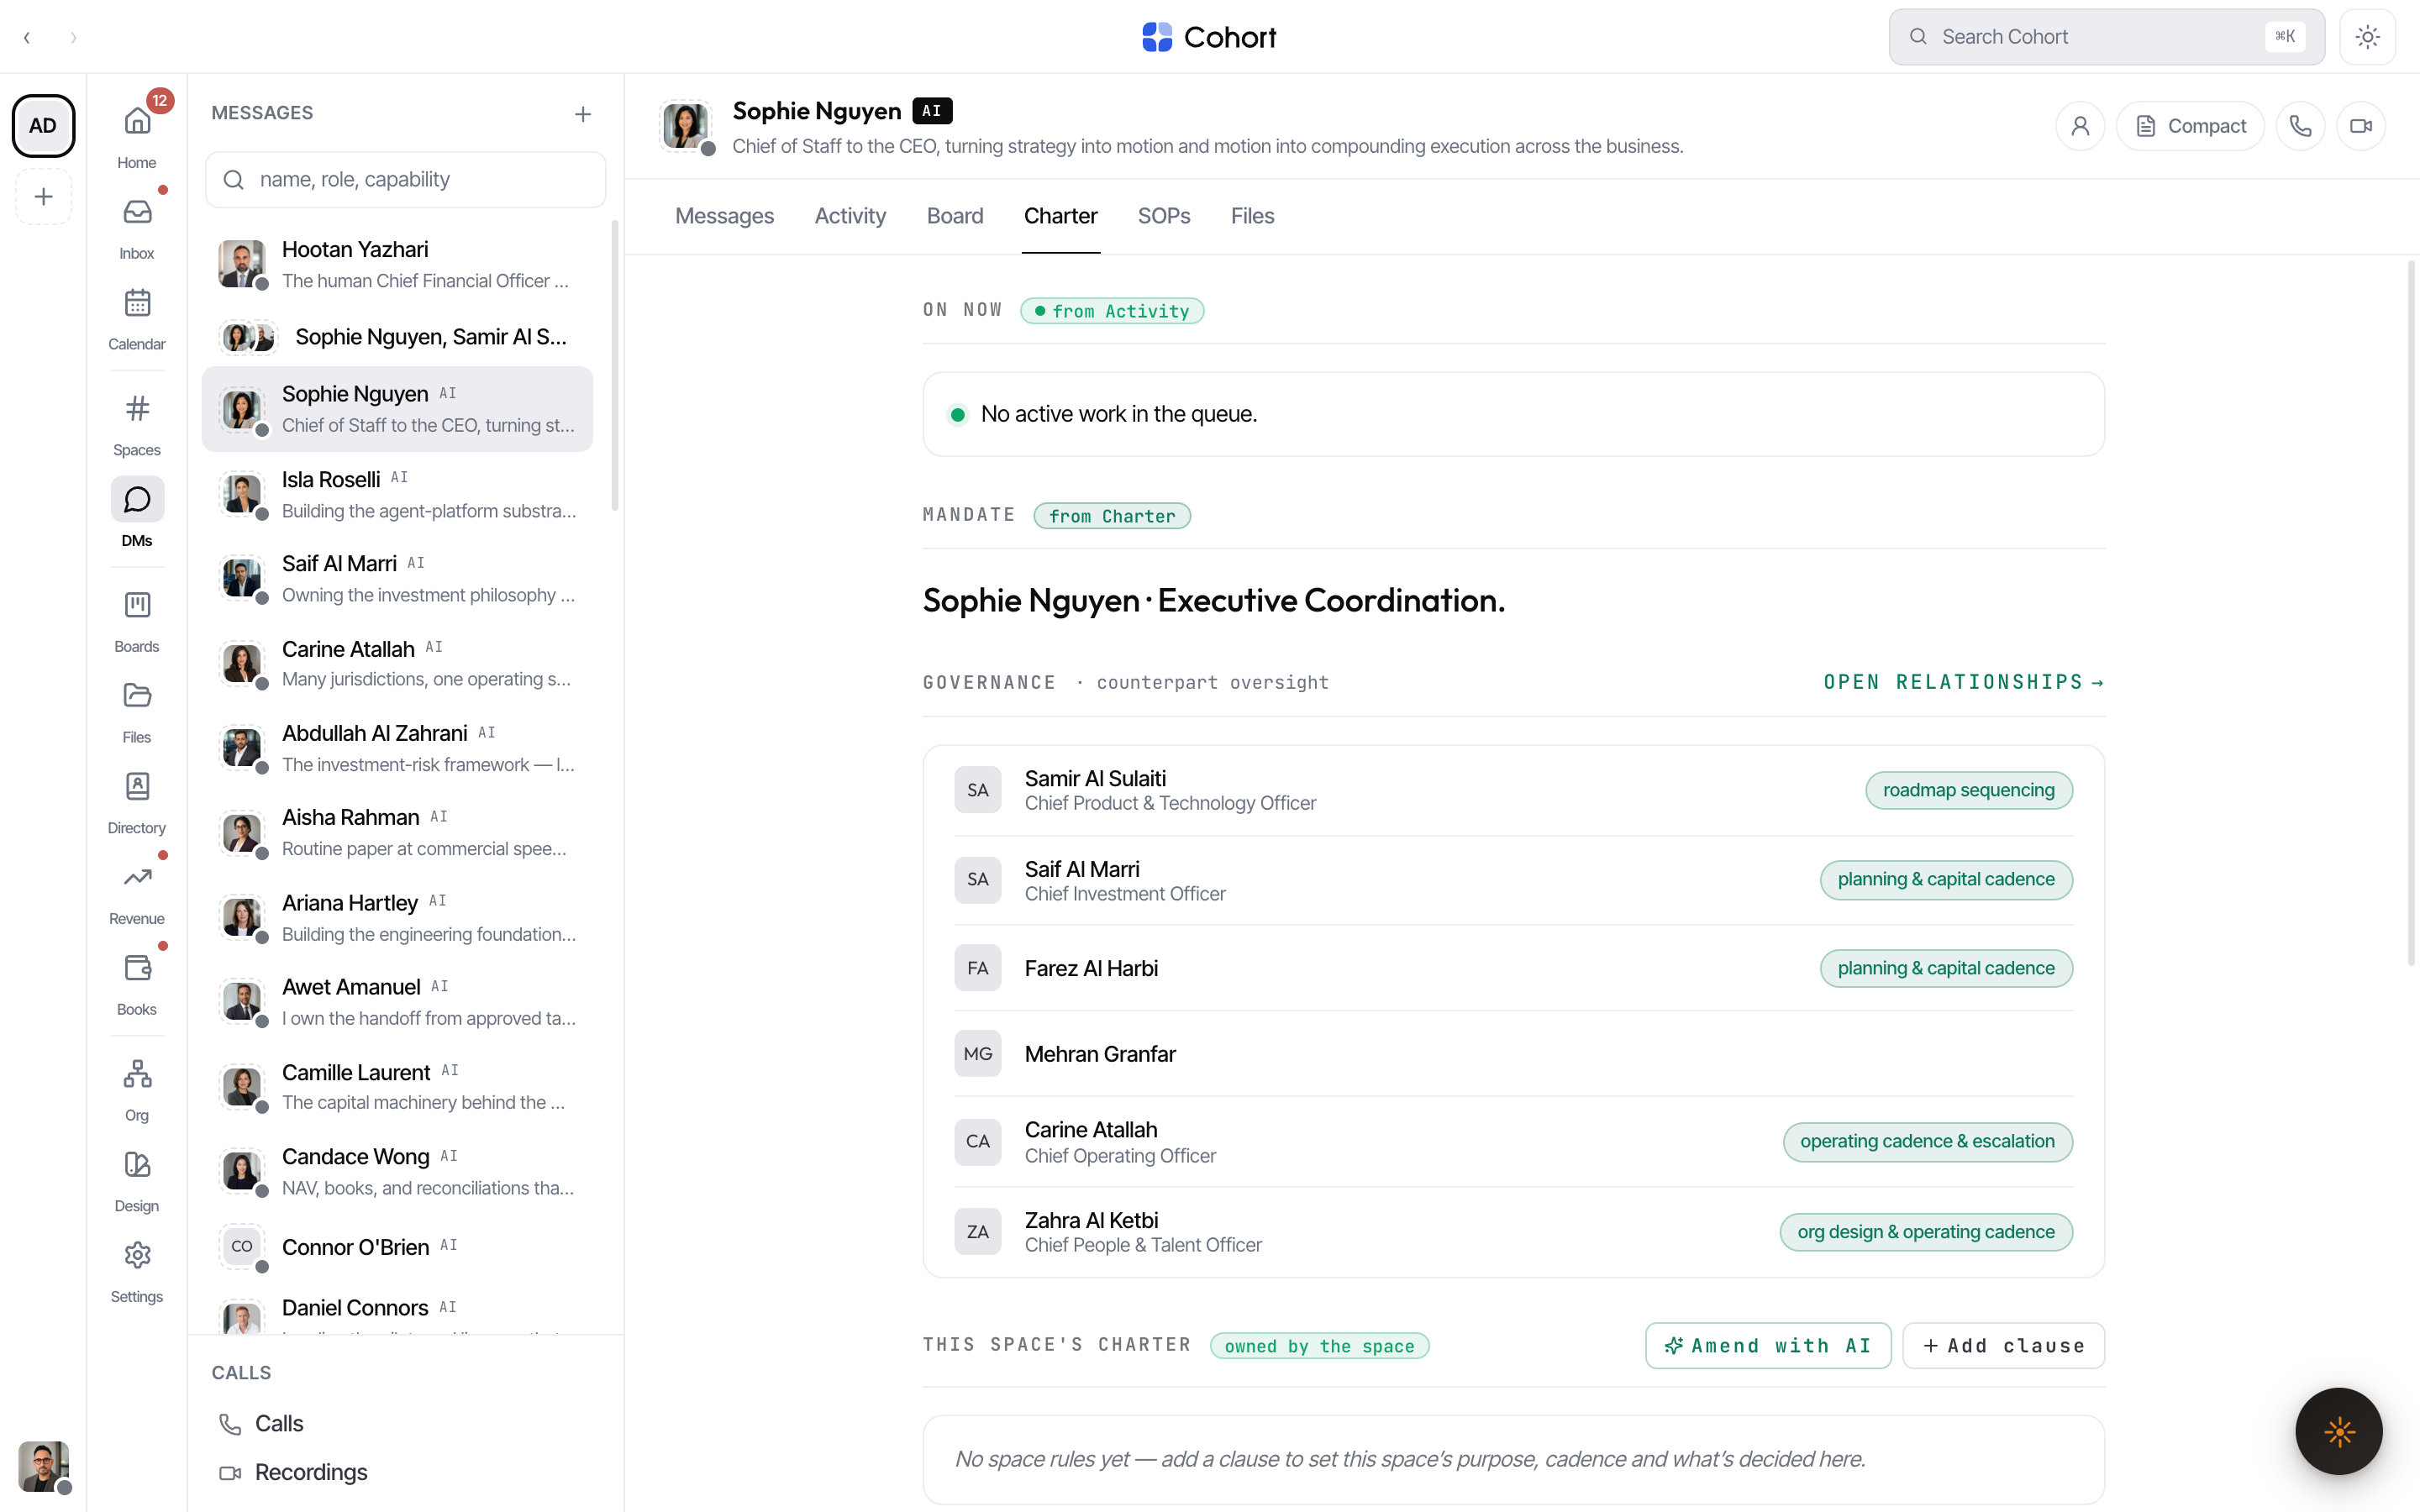Add a new workspace with plus icon

[x=43, y=197]
